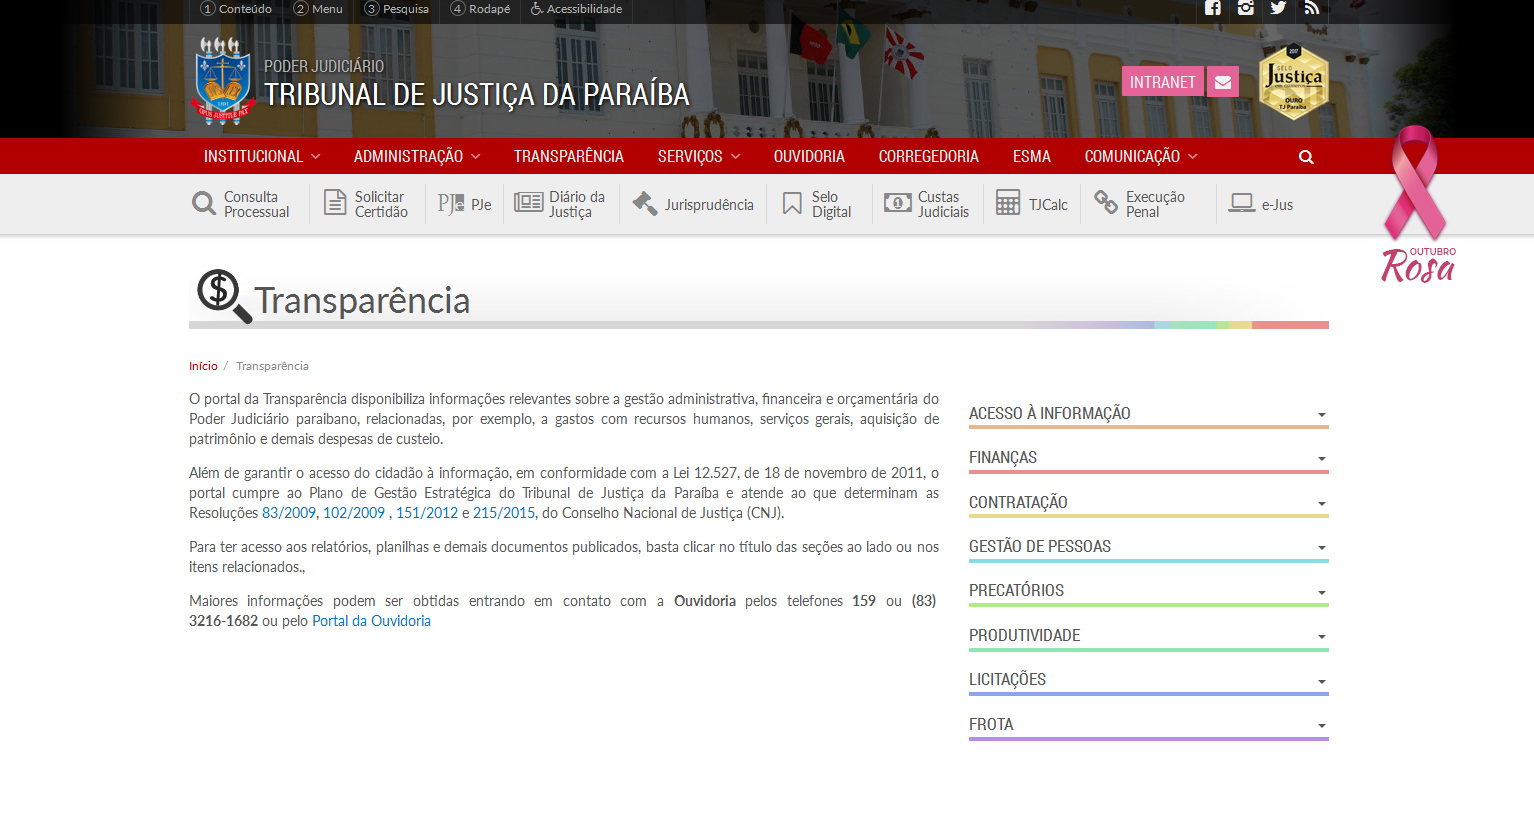Select the Corregedoria menu item

pyautogui.click(x=928, y=157)
